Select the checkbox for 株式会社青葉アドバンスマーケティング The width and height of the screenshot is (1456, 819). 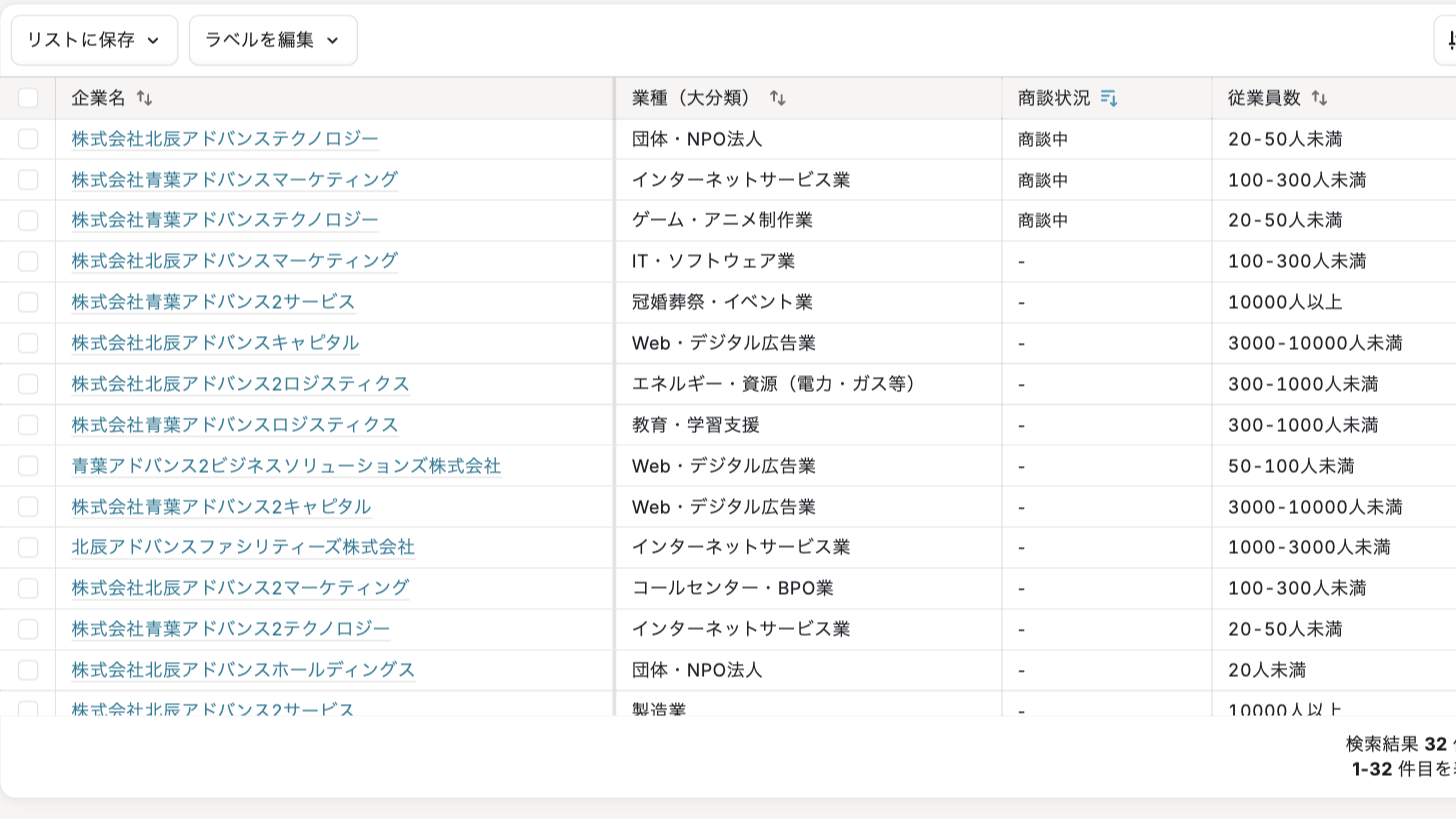click(x=28, y=180)
